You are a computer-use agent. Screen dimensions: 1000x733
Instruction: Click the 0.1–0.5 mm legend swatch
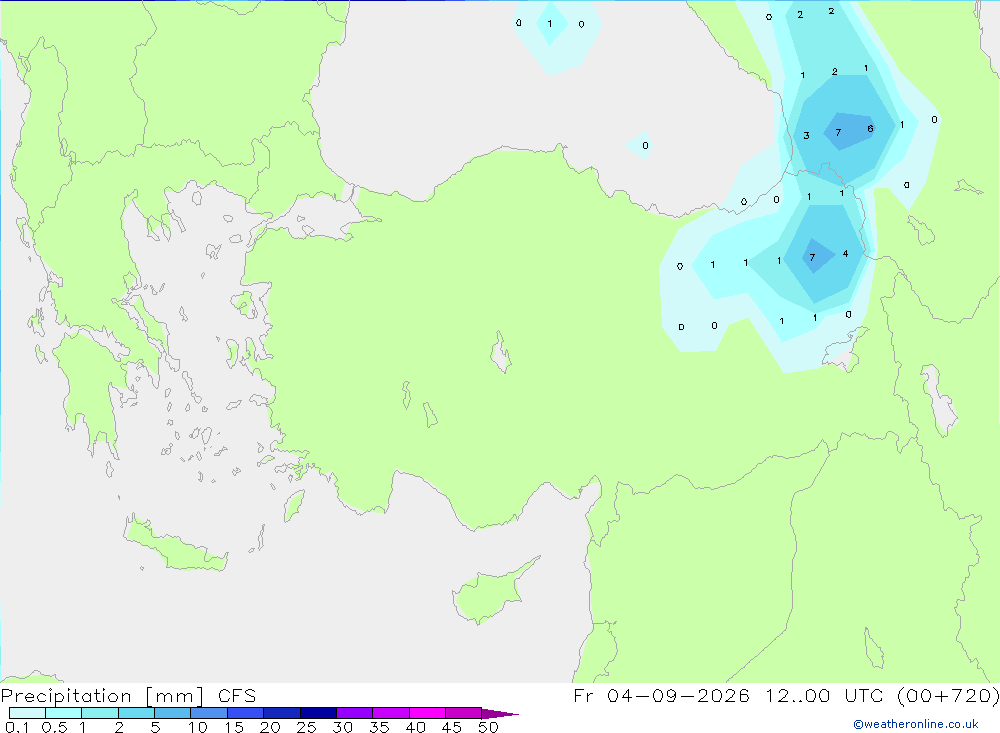point(27,713)
